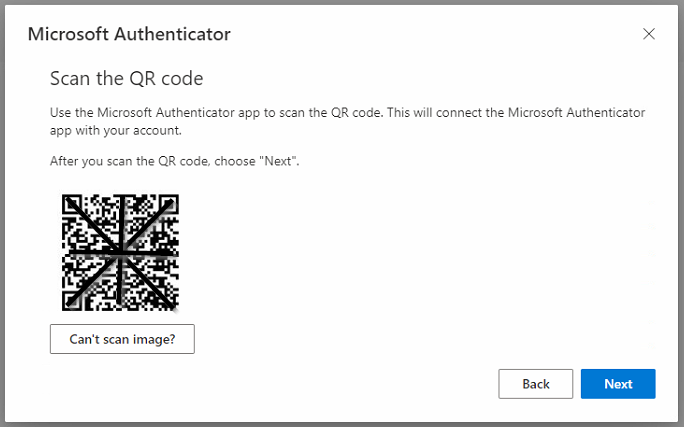Click the "Scan the QR code" heading
This screenshot has height=427, width=684.
pos(127,79)
